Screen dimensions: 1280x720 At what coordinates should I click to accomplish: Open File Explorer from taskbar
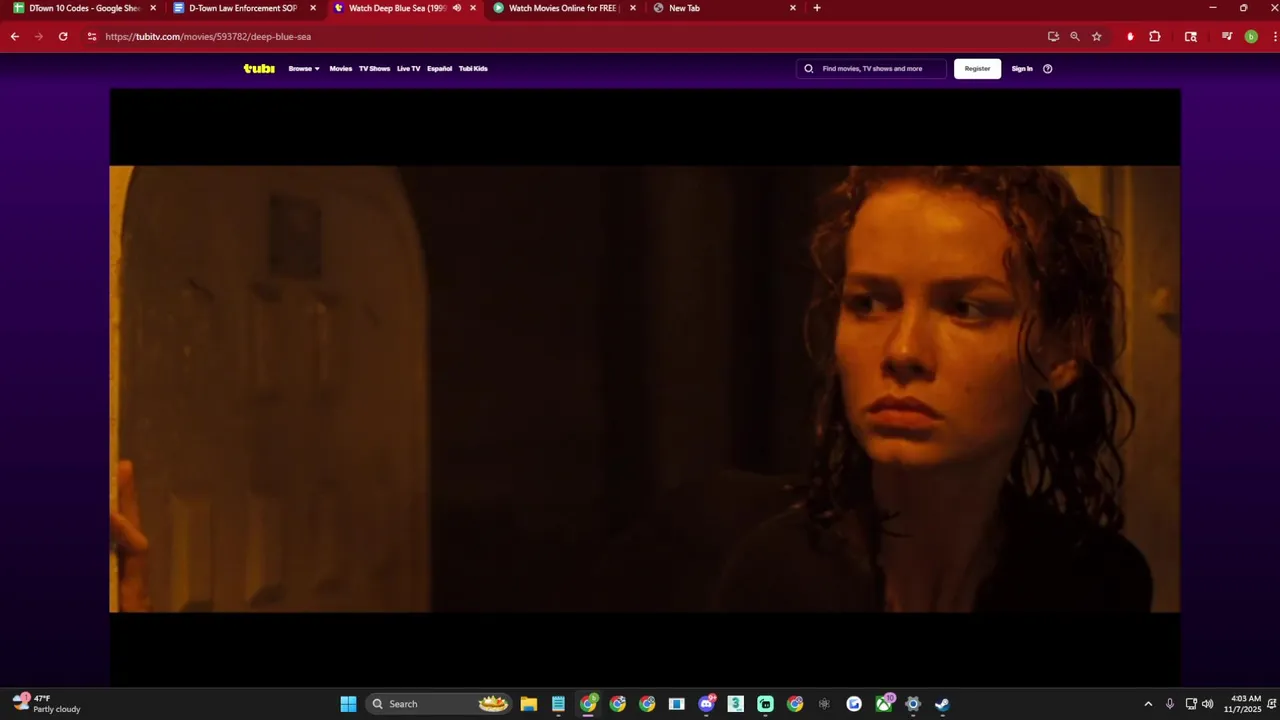(x=529, y=704)
